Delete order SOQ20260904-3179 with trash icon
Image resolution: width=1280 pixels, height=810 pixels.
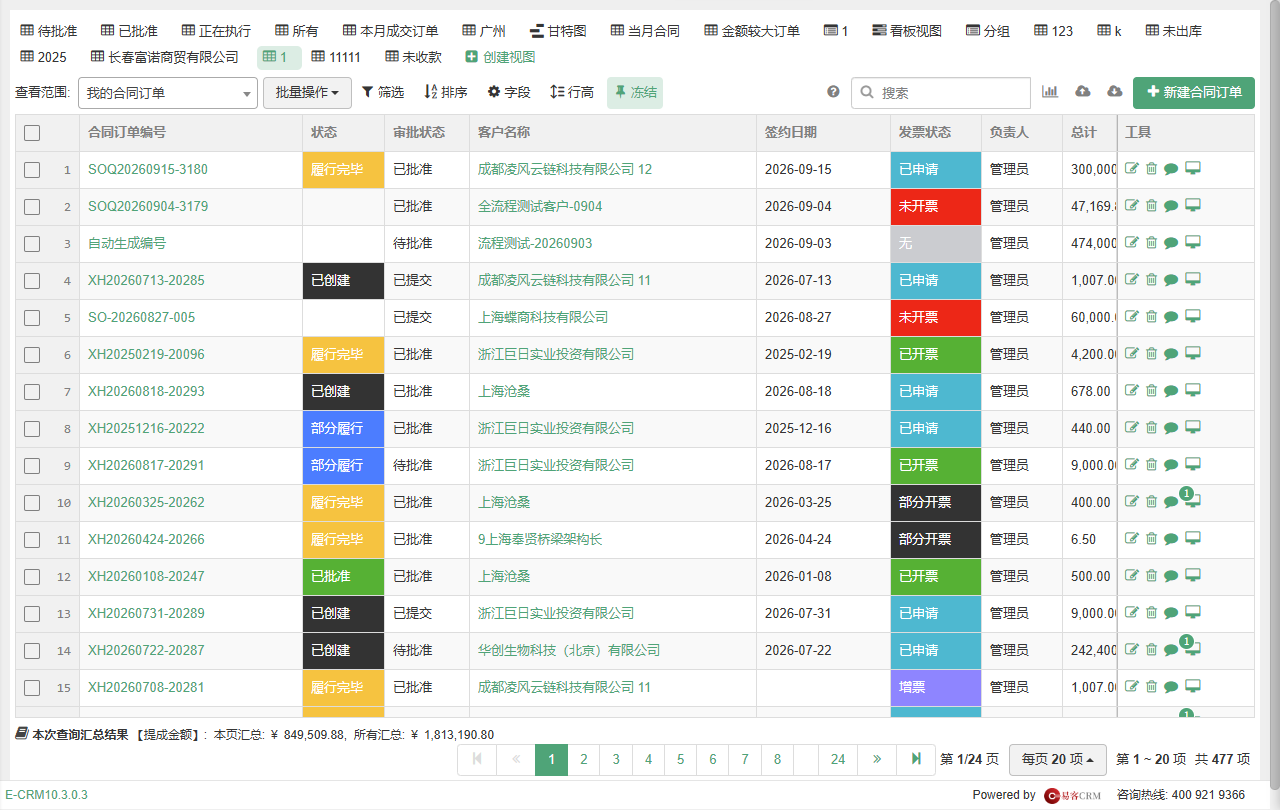tap(1151, 206)
